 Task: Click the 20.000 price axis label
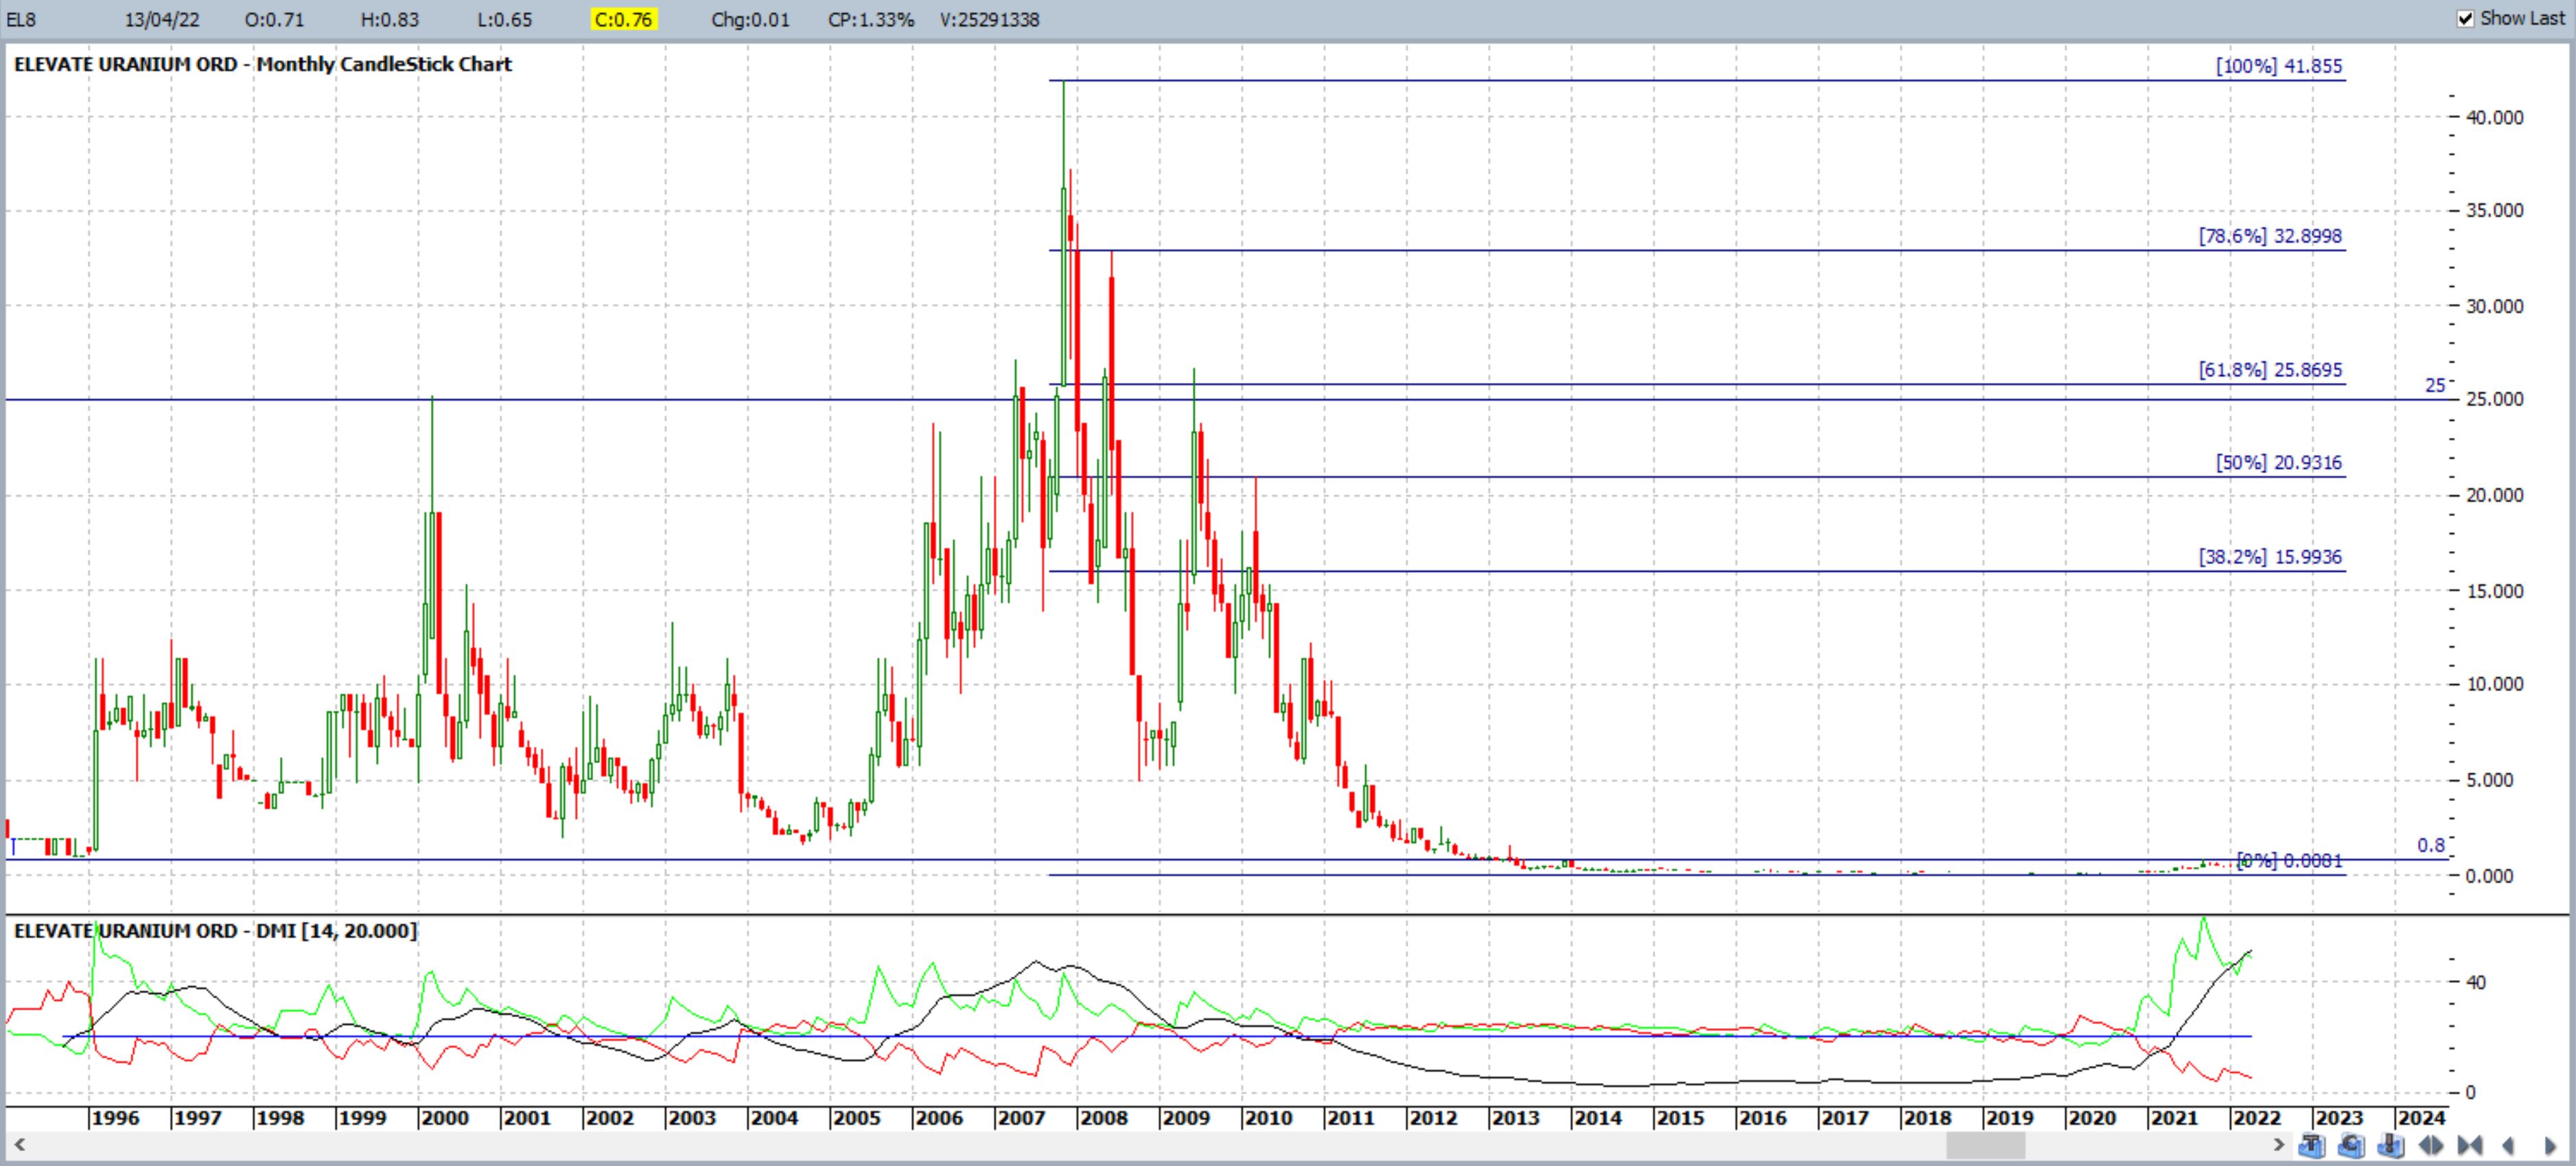(x=2494, y=495)
